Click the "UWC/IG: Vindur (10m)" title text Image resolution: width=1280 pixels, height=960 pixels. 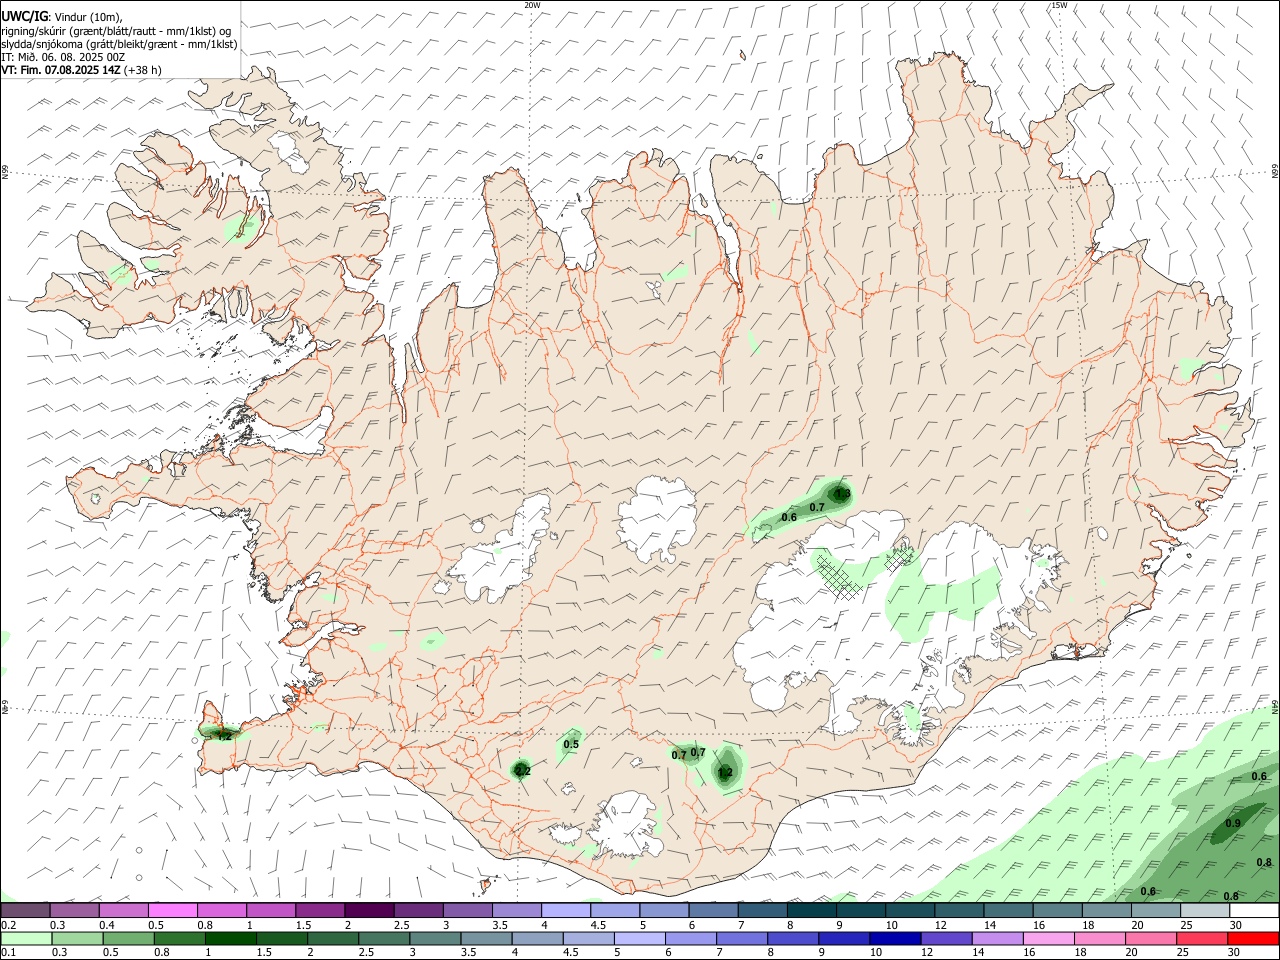point(62,16)
